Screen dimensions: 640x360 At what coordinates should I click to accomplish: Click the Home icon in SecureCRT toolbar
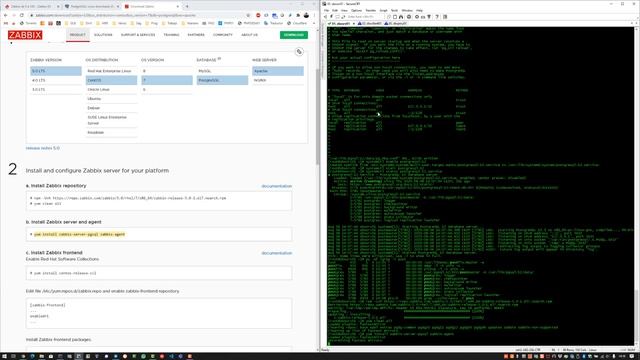point(401,17)
